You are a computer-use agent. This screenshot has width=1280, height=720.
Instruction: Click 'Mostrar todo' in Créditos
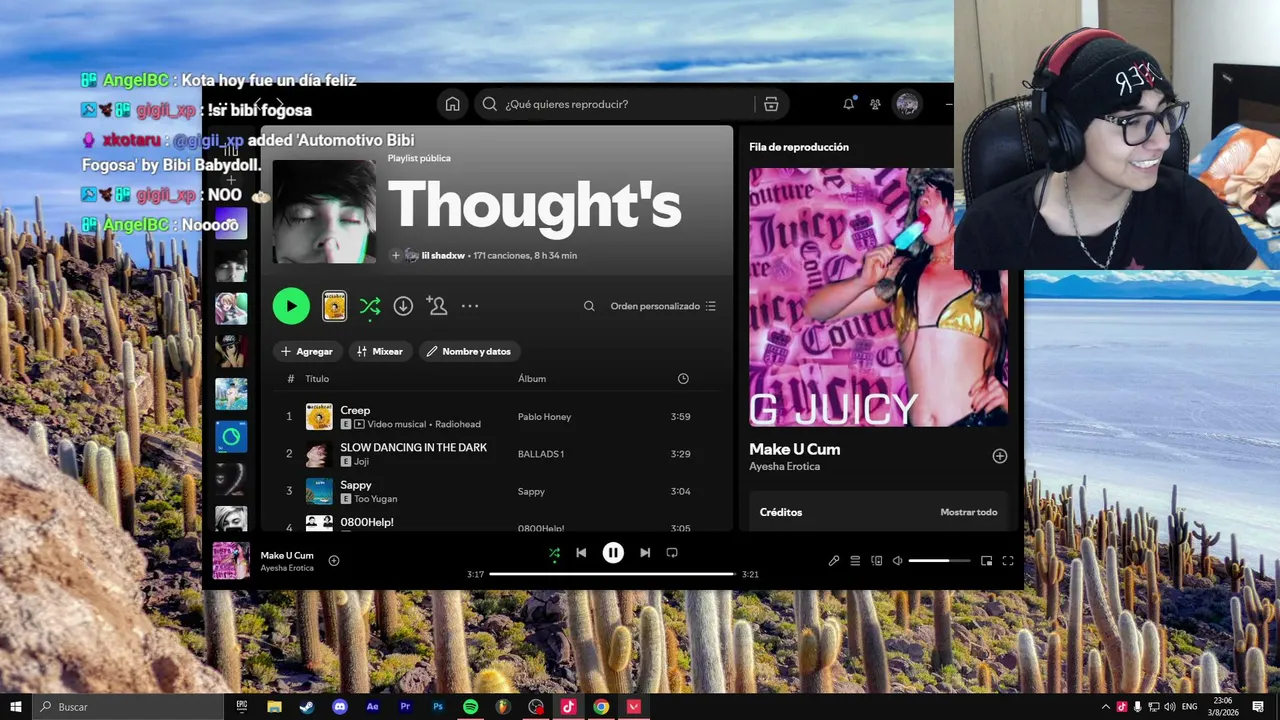tap(968, 512)
